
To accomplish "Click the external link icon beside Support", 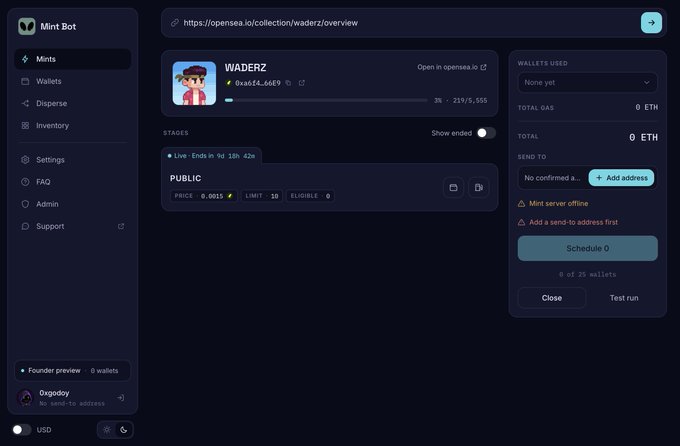I will point(121,226).
